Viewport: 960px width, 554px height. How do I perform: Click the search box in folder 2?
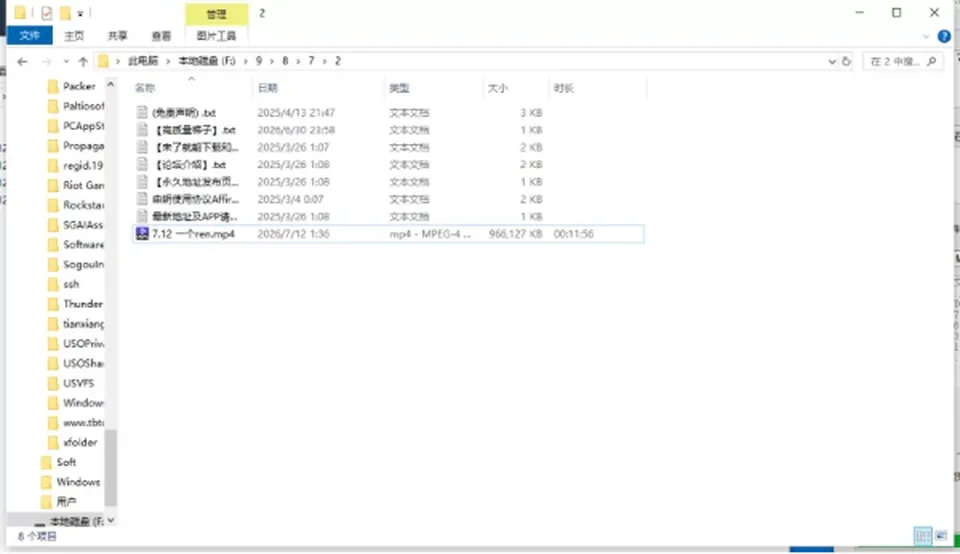click(x=896, y=61)
